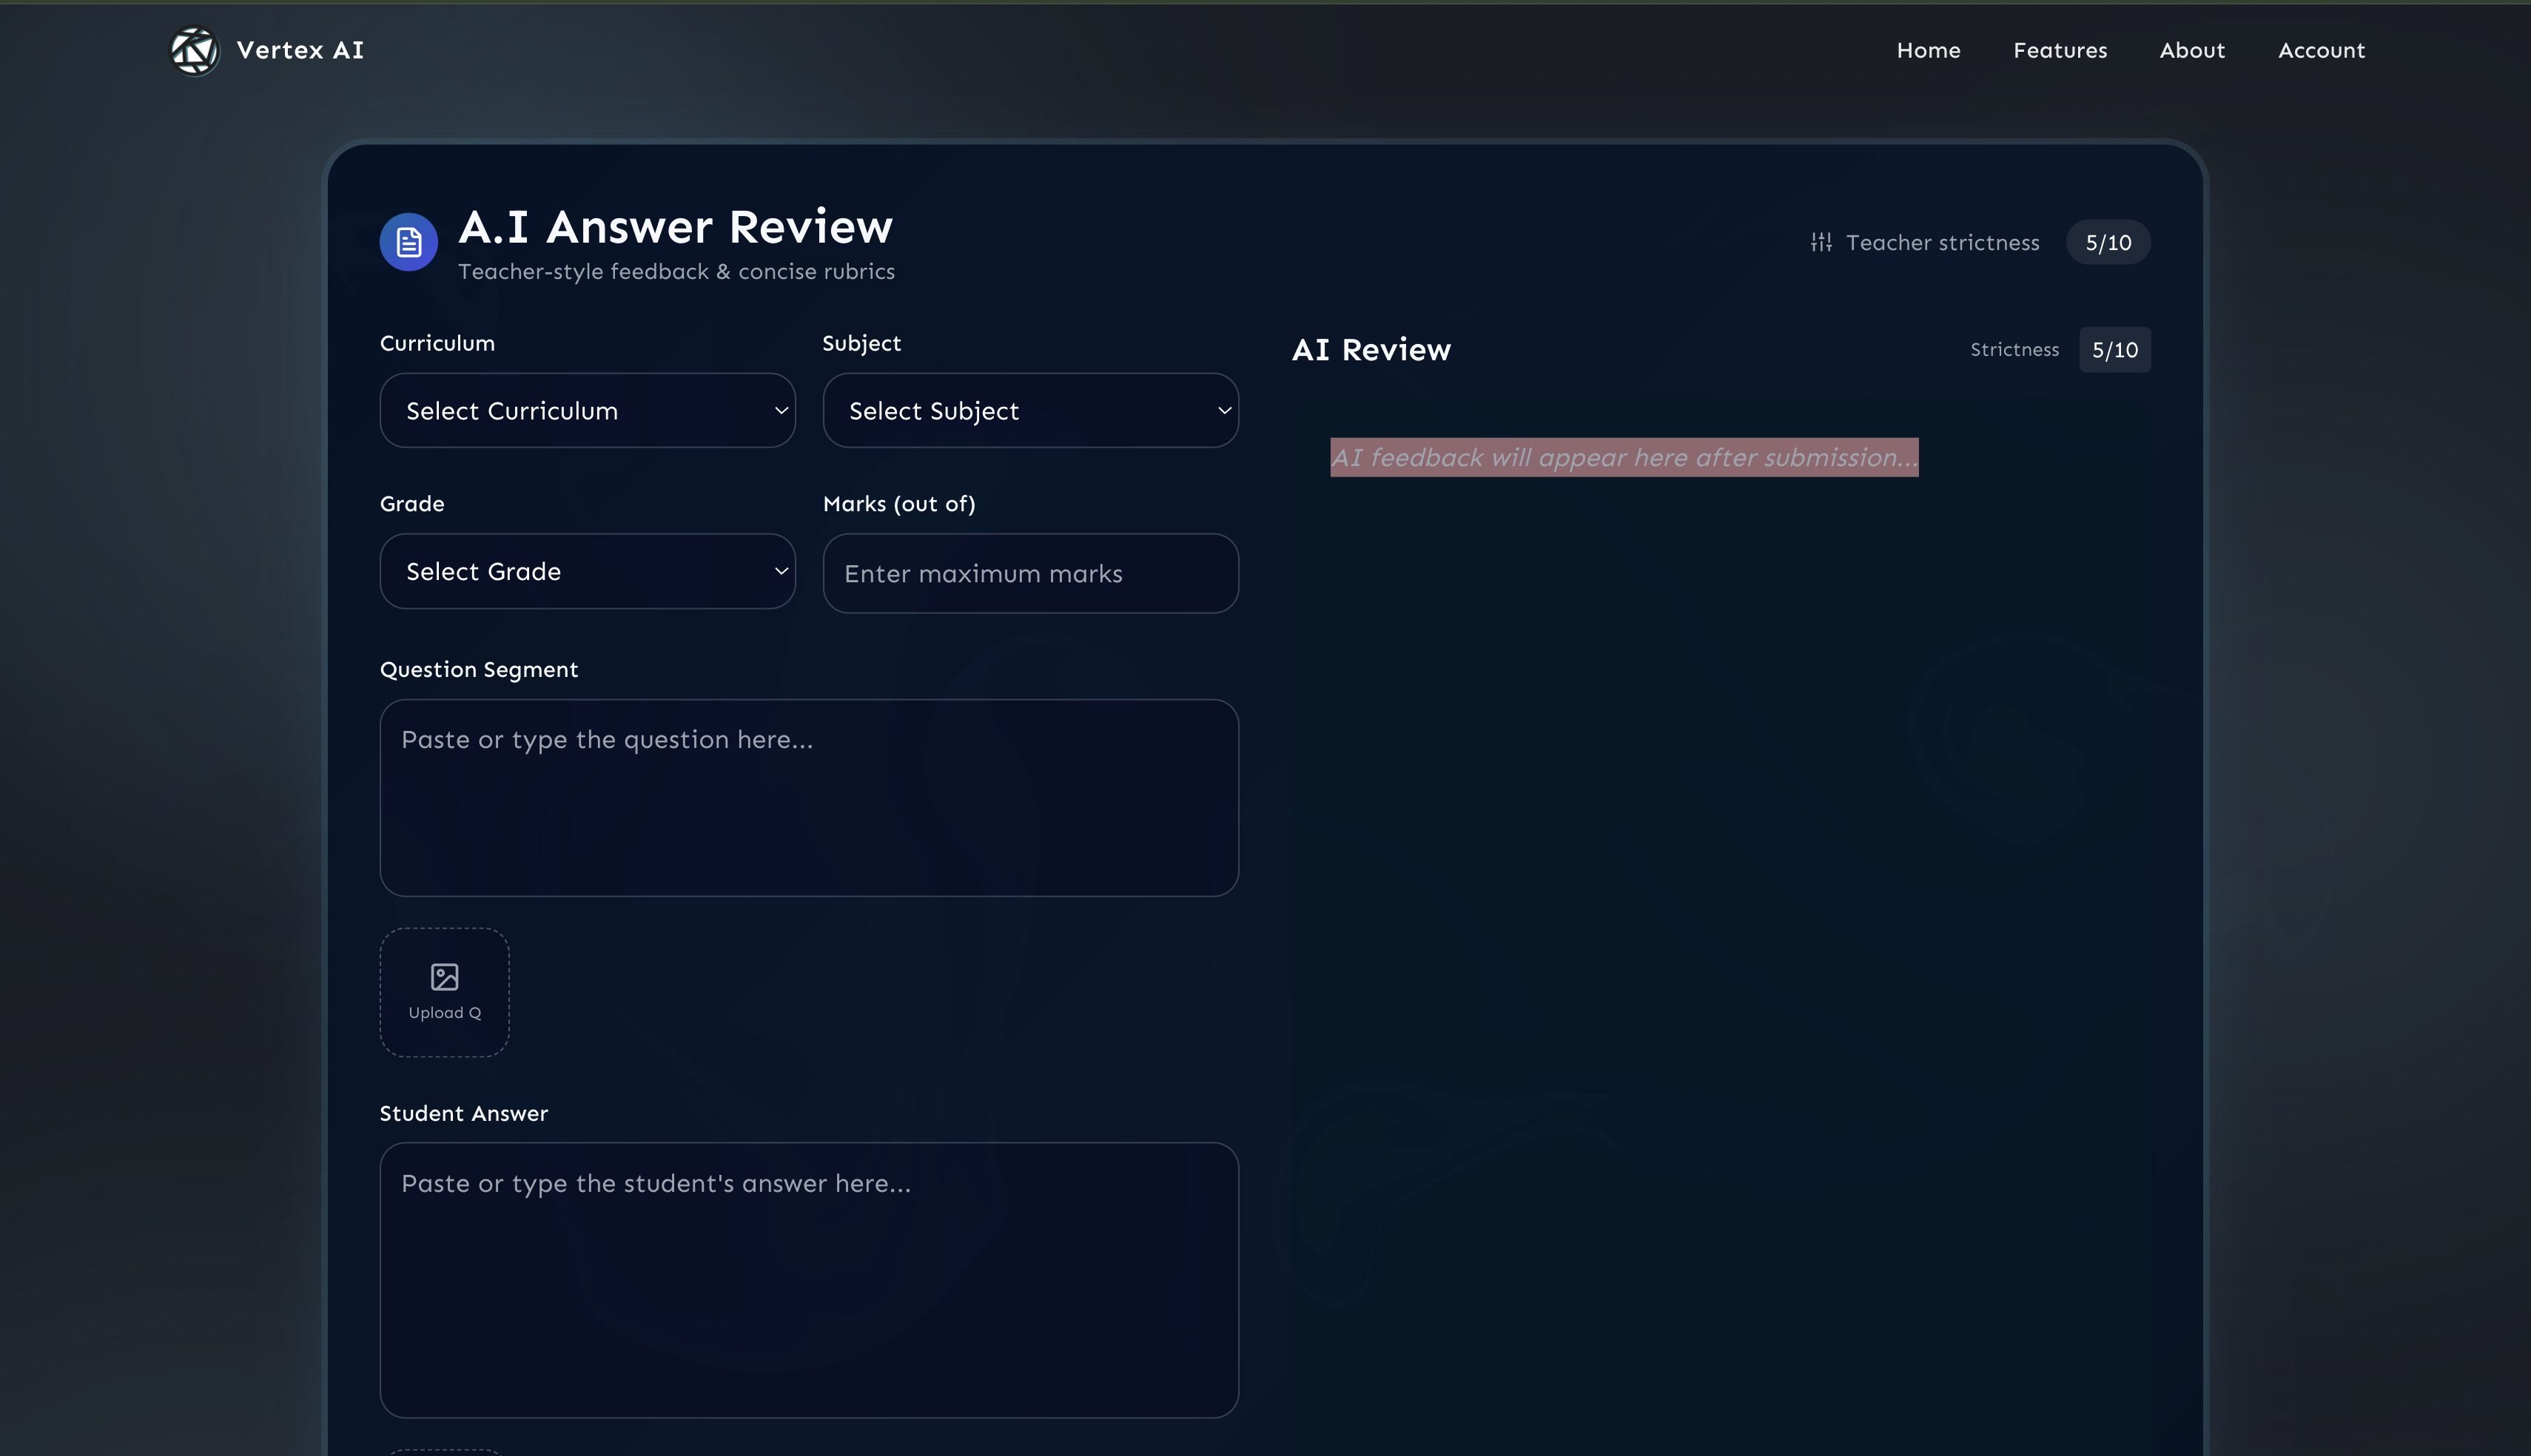Select the About navigation item

pos(2192,50)
